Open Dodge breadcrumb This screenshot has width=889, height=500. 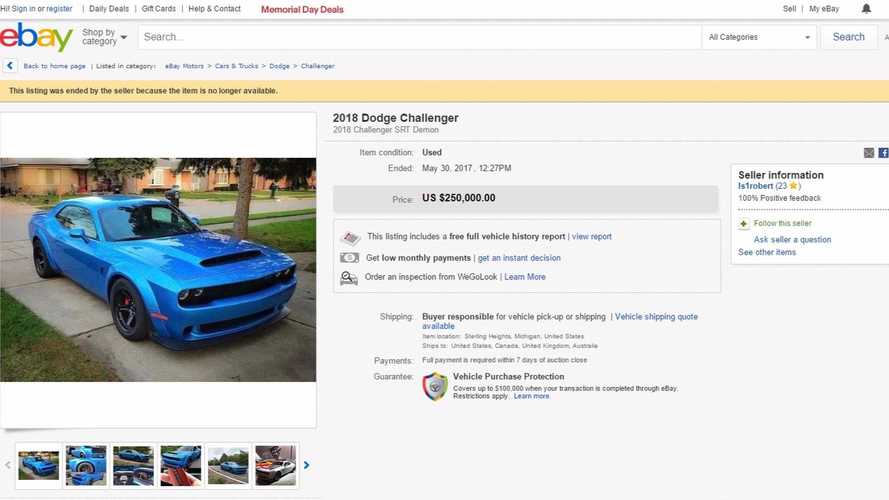[280, 66]
